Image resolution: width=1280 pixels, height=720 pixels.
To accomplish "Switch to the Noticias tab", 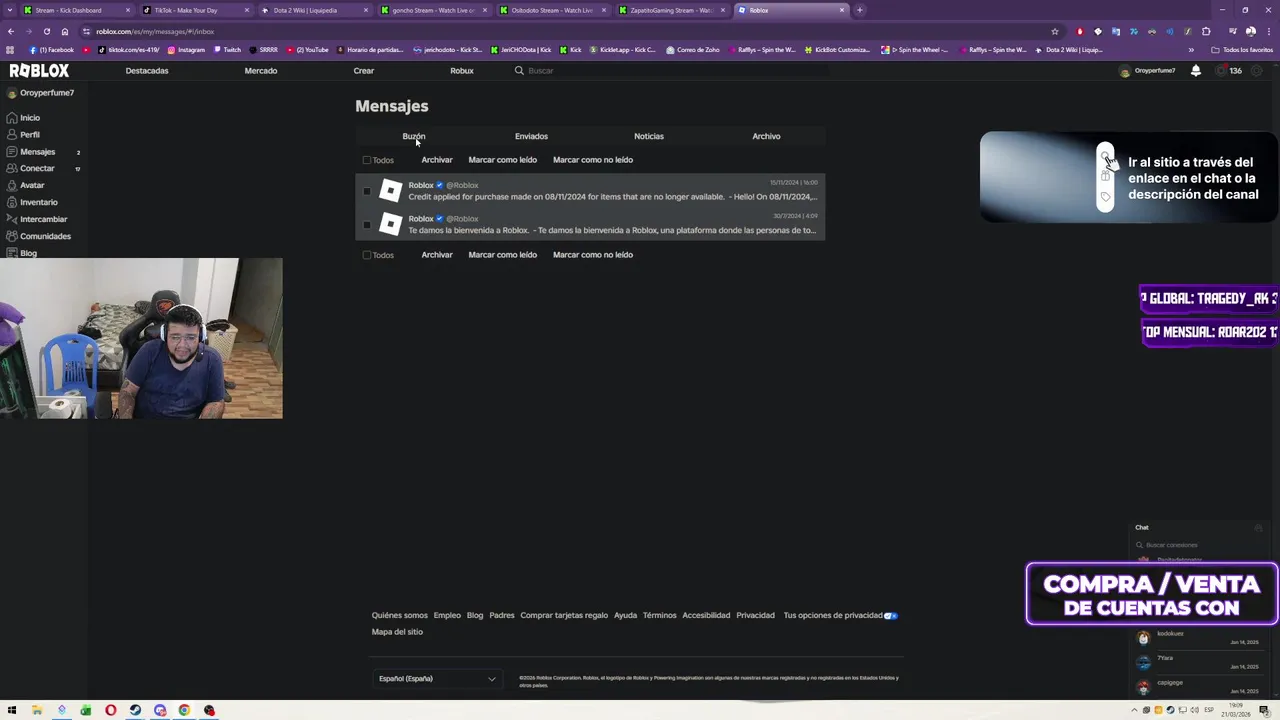I will [649, 136].
